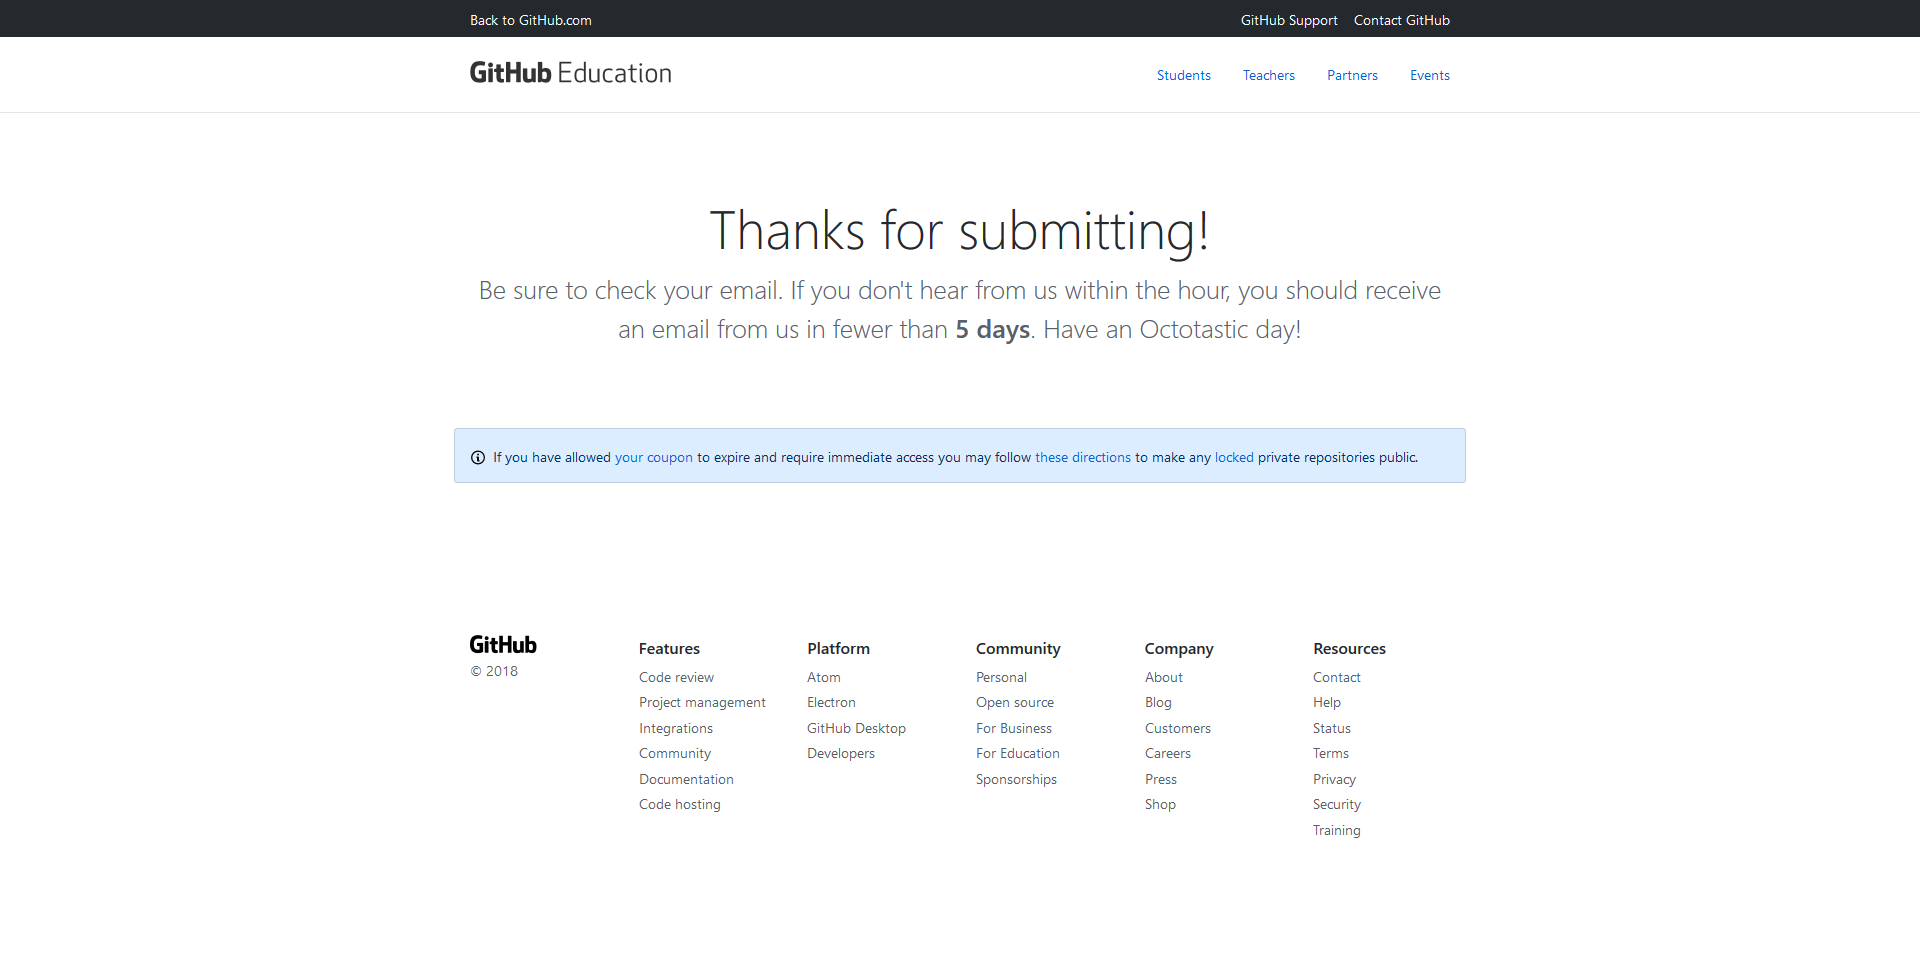
Task: Click the Company column heading
Action: point(1179,648)
